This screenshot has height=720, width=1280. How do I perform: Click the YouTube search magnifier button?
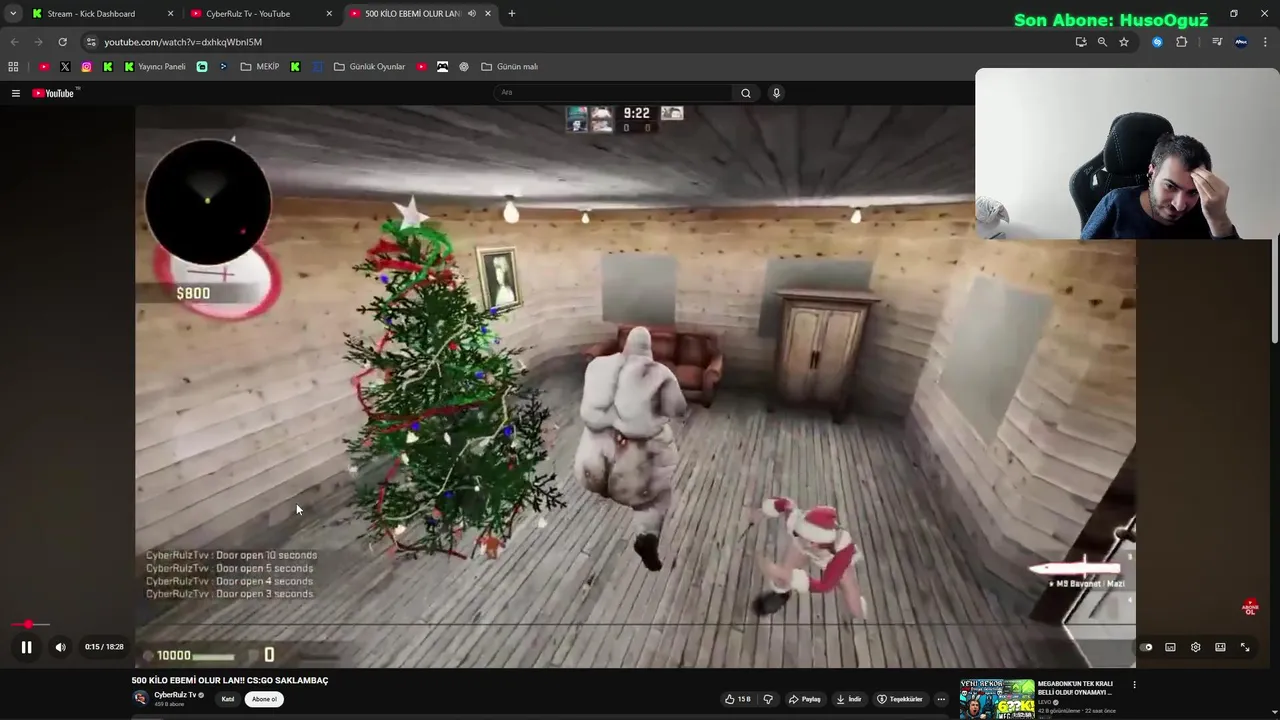click(745, 92)
